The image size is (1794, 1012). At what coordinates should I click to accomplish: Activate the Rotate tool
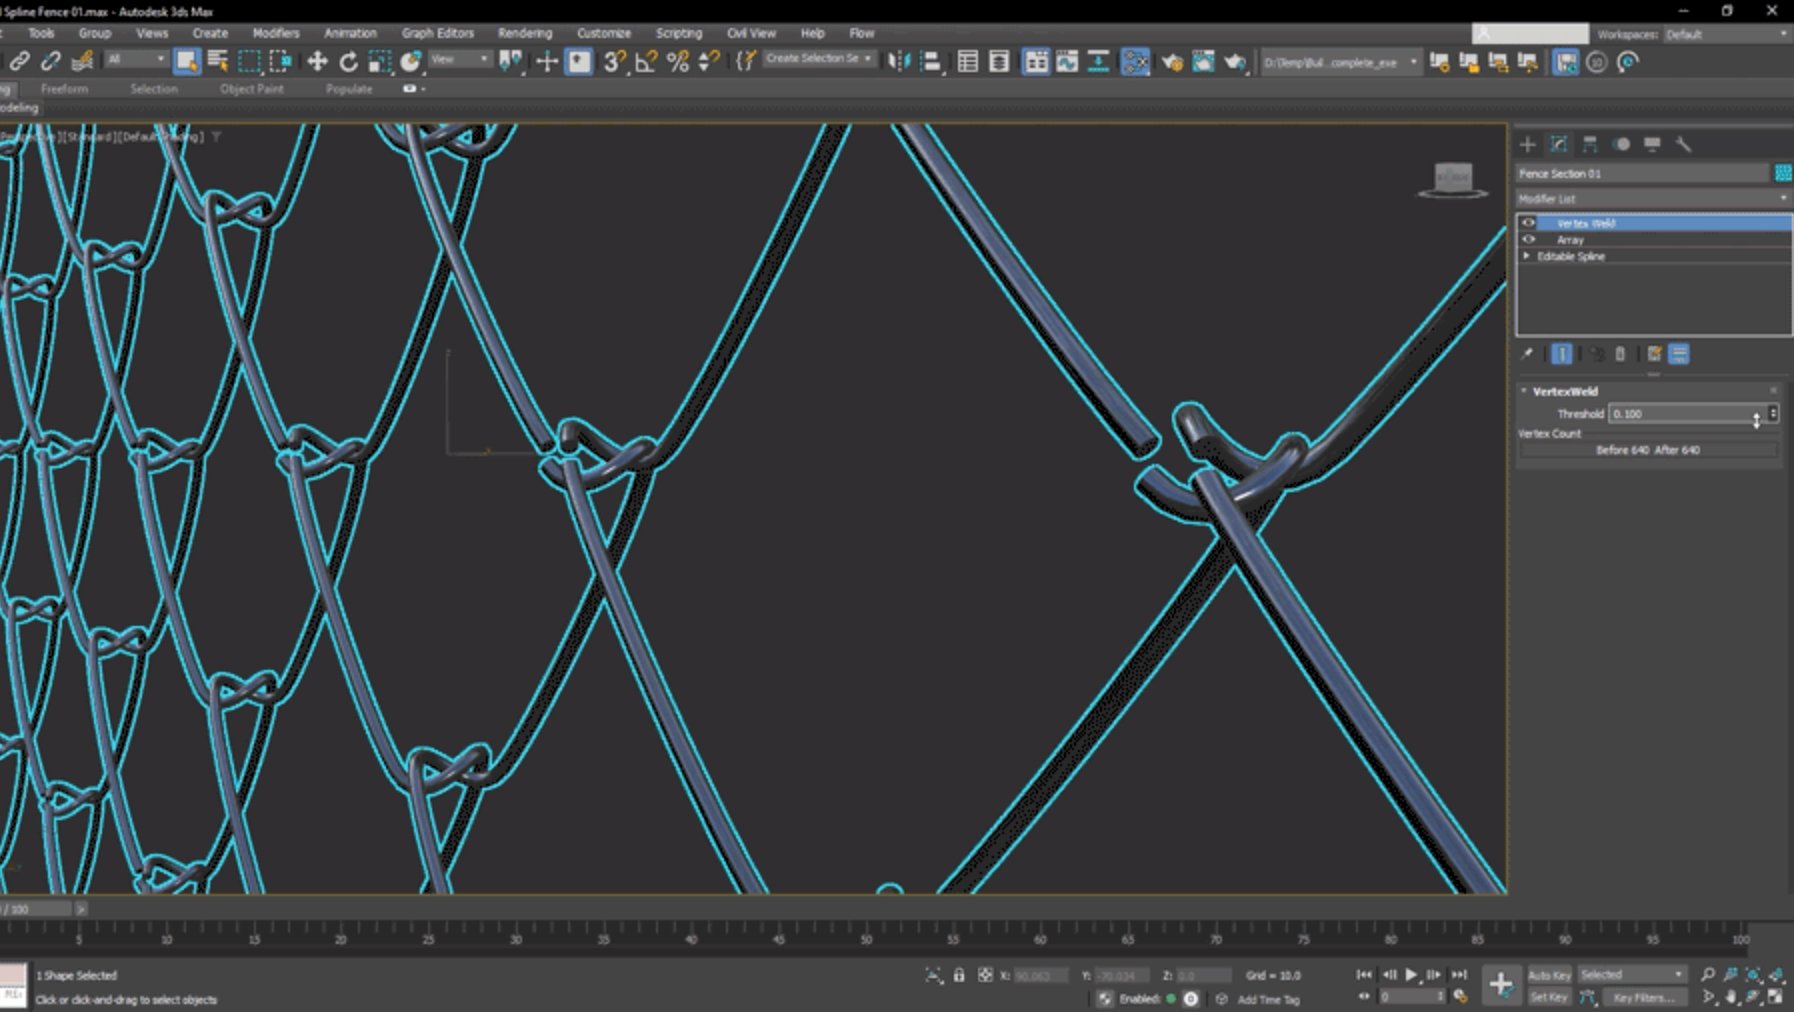coord(348,62)
